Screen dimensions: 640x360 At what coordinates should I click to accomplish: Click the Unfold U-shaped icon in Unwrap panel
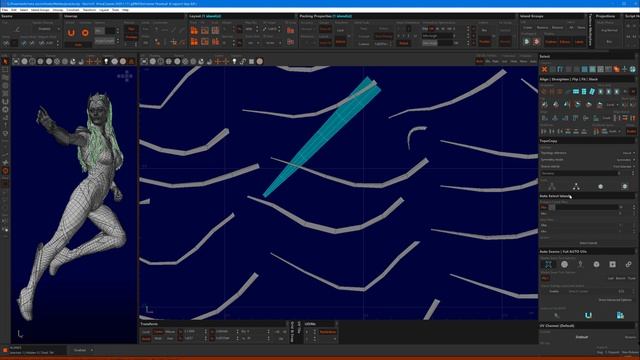pyautogui.click(x=71, y=33)
